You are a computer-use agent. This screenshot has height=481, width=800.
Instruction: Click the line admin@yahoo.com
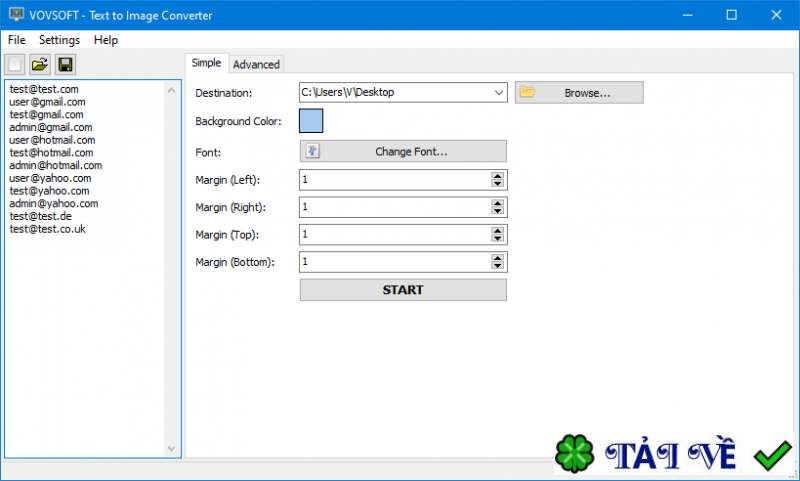tap(54, 204)
